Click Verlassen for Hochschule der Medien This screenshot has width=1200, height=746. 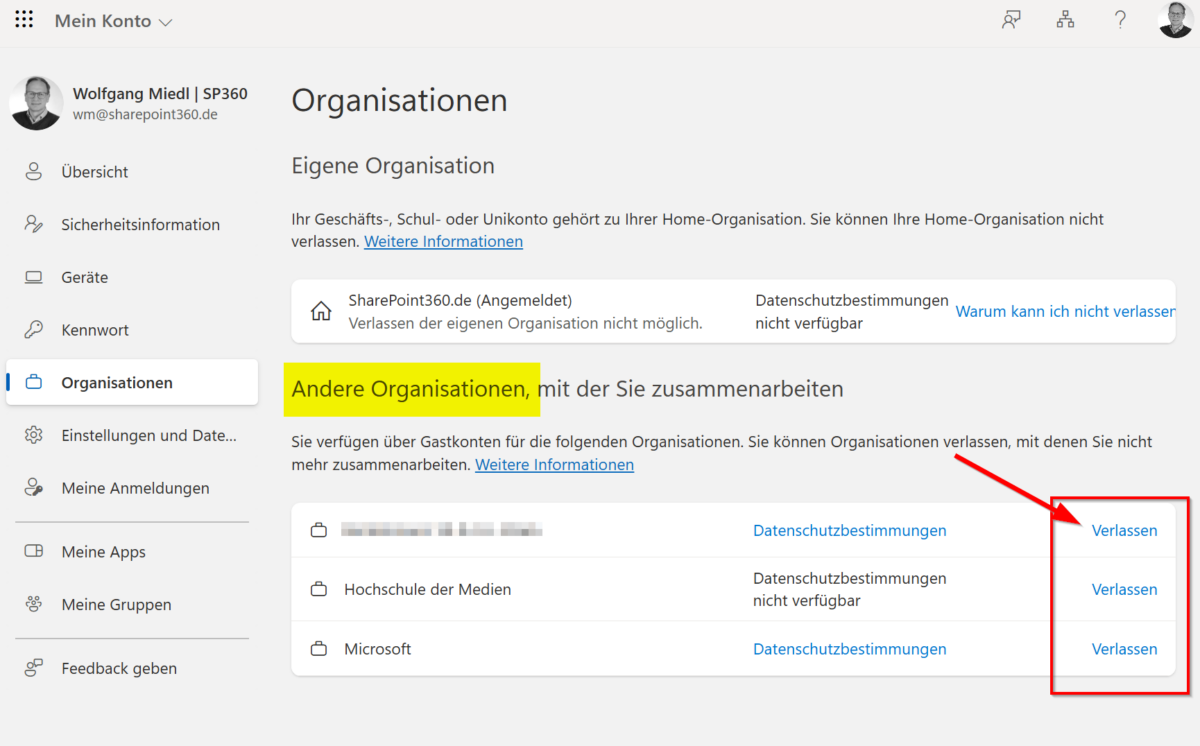(x=1124, y=590)
